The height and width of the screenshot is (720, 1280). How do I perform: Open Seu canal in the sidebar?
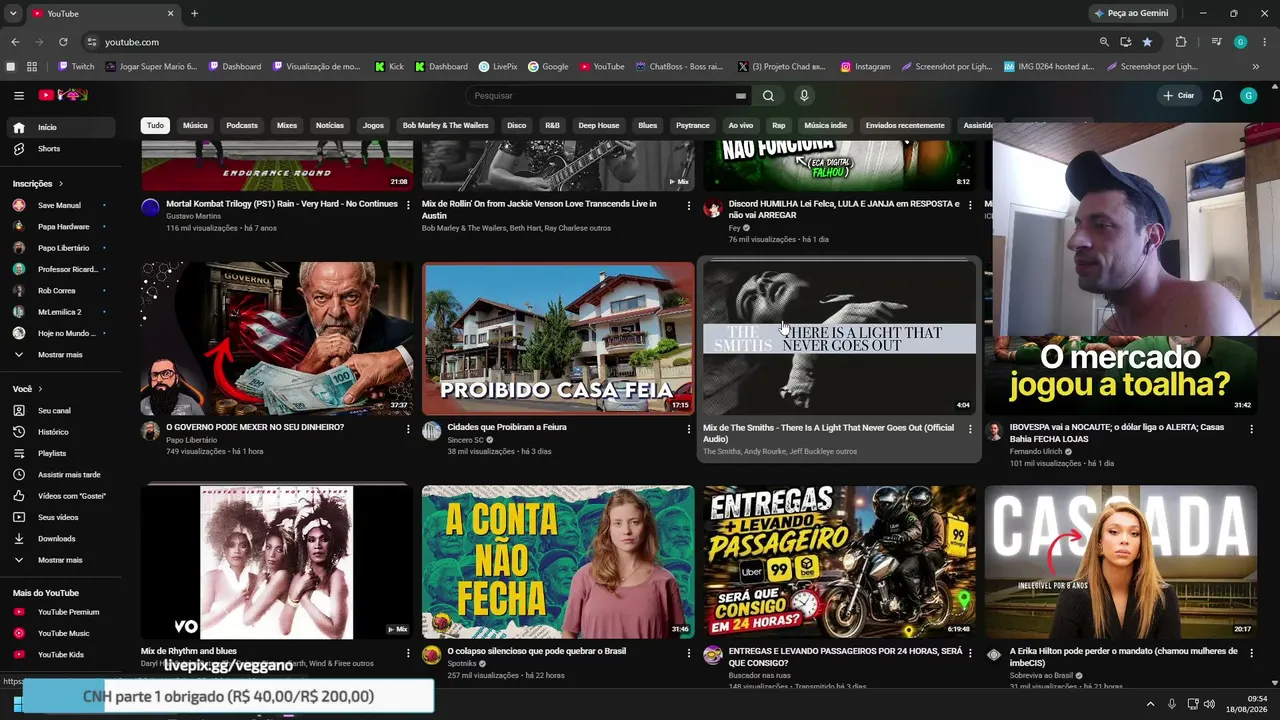[x=61, y=411]
